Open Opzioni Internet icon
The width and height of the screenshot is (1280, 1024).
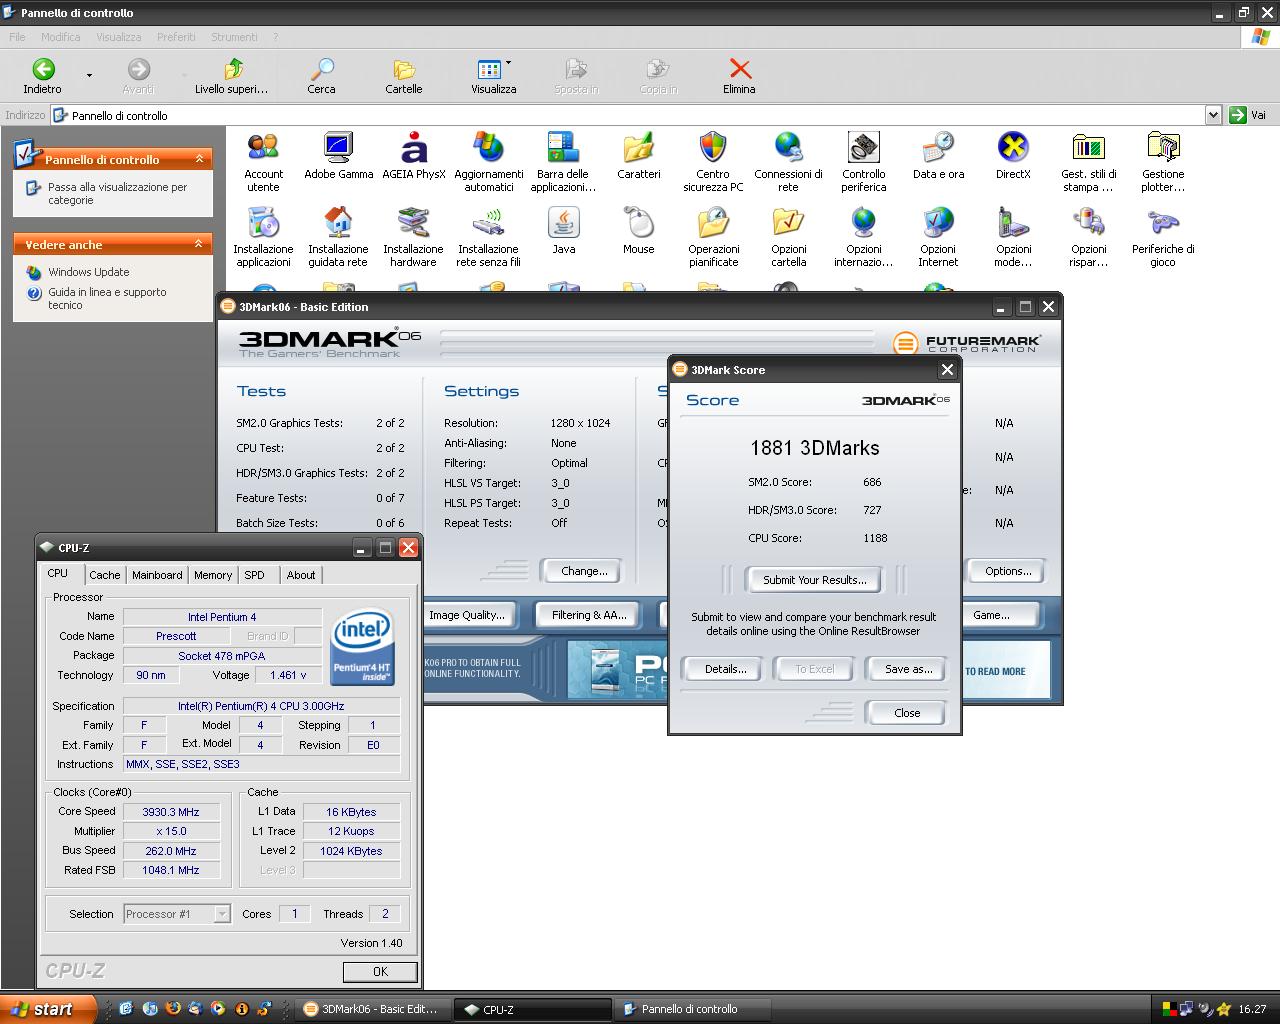coord(938,236)
